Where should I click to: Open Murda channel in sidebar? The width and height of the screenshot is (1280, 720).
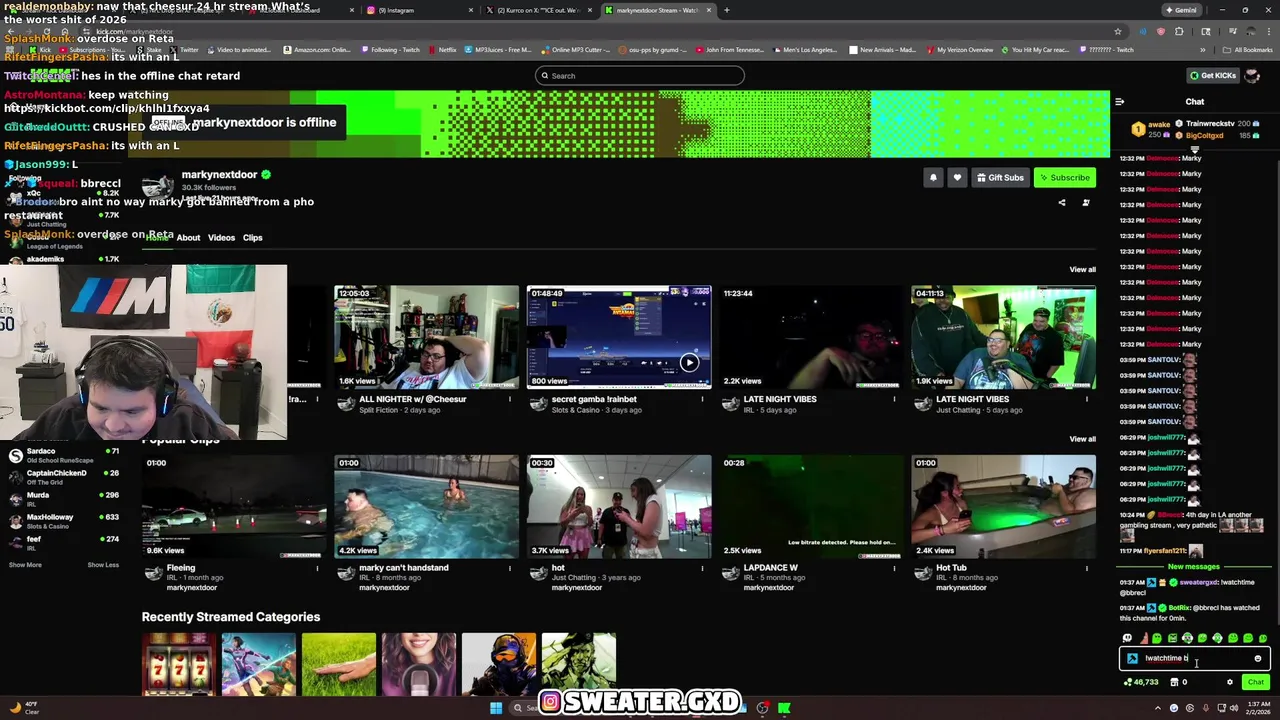point(62,499)
